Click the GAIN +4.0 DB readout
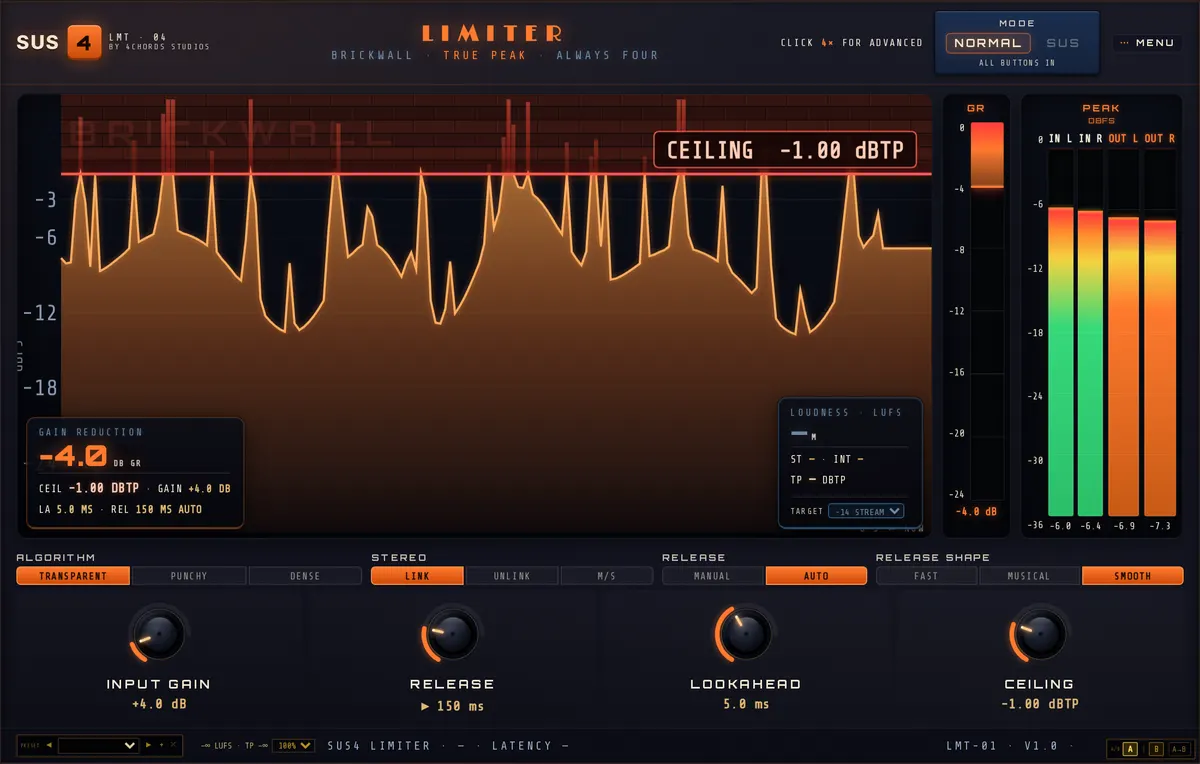This screenshot has width=1200, height=764. (x=195, y=488)
